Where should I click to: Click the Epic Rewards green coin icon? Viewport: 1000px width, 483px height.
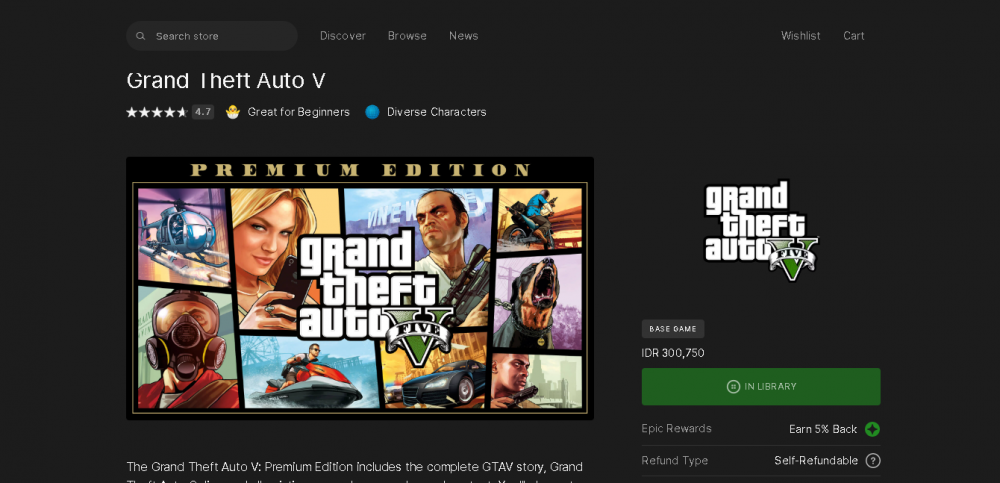point(872,429)
